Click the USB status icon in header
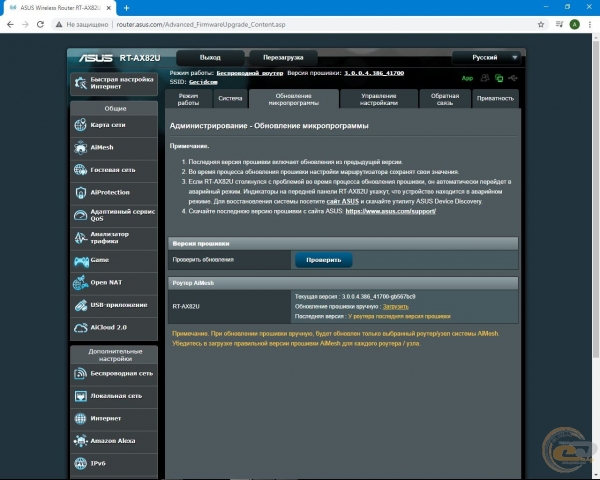The width and height of the screenshot is (600, 480). point(513,78)
